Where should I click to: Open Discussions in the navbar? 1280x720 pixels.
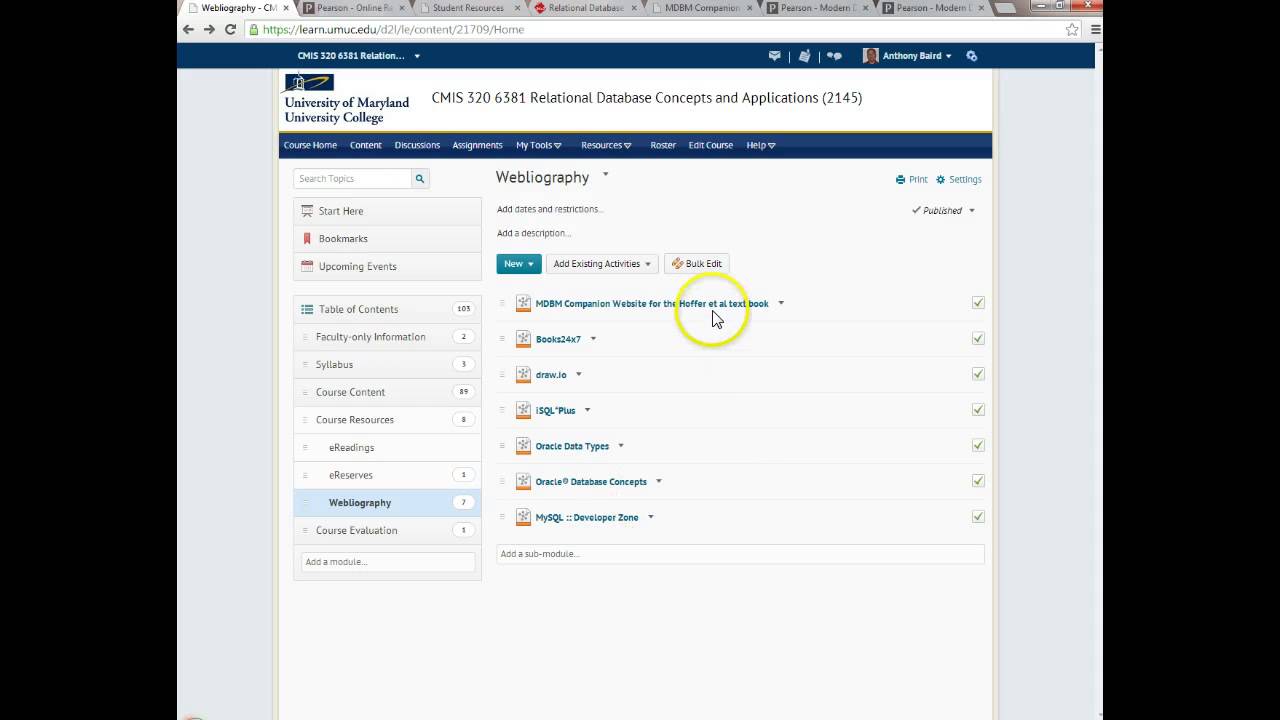(417, 145)
